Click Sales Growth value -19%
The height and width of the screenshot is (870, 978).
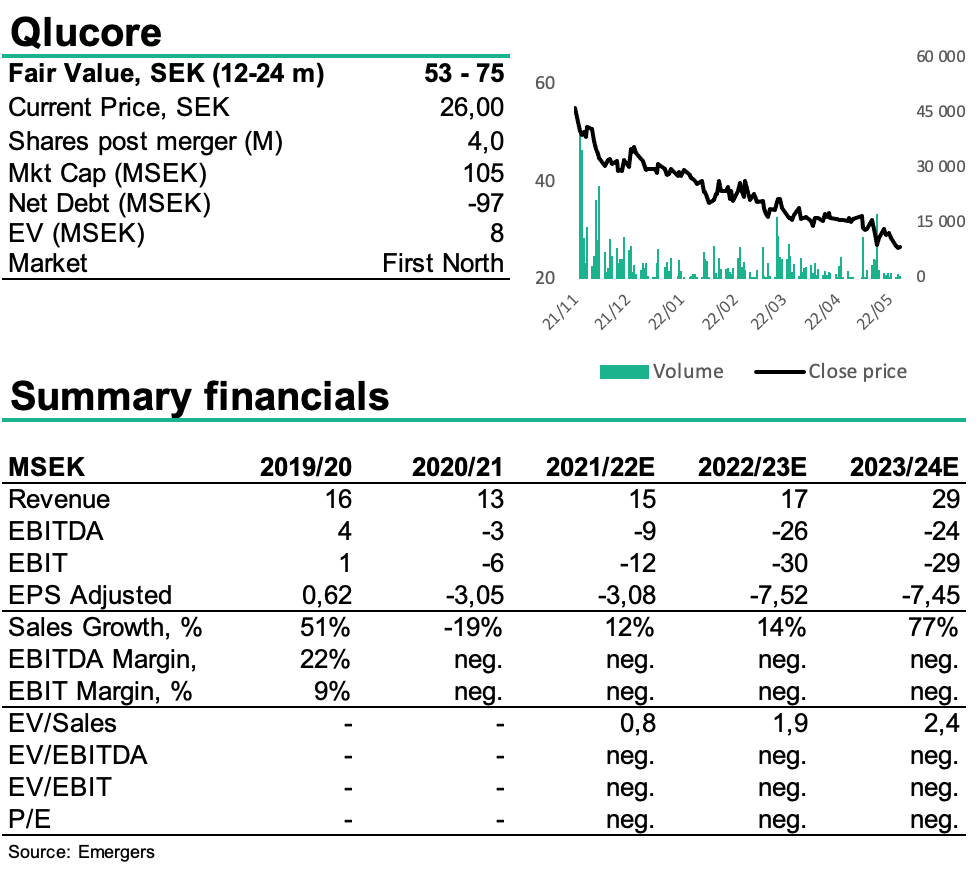click(x=473, y=627)
